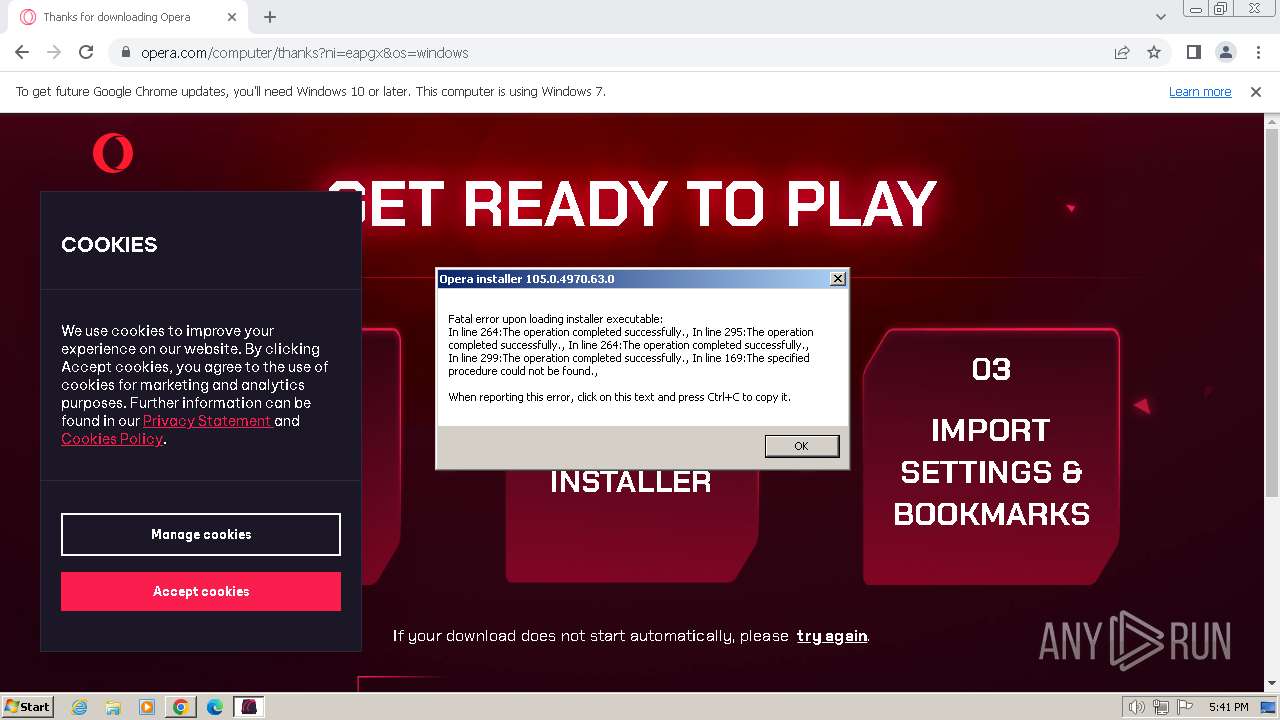Click the browser forward arrow
Screen dimensions: 1280x720
[54, 52]
